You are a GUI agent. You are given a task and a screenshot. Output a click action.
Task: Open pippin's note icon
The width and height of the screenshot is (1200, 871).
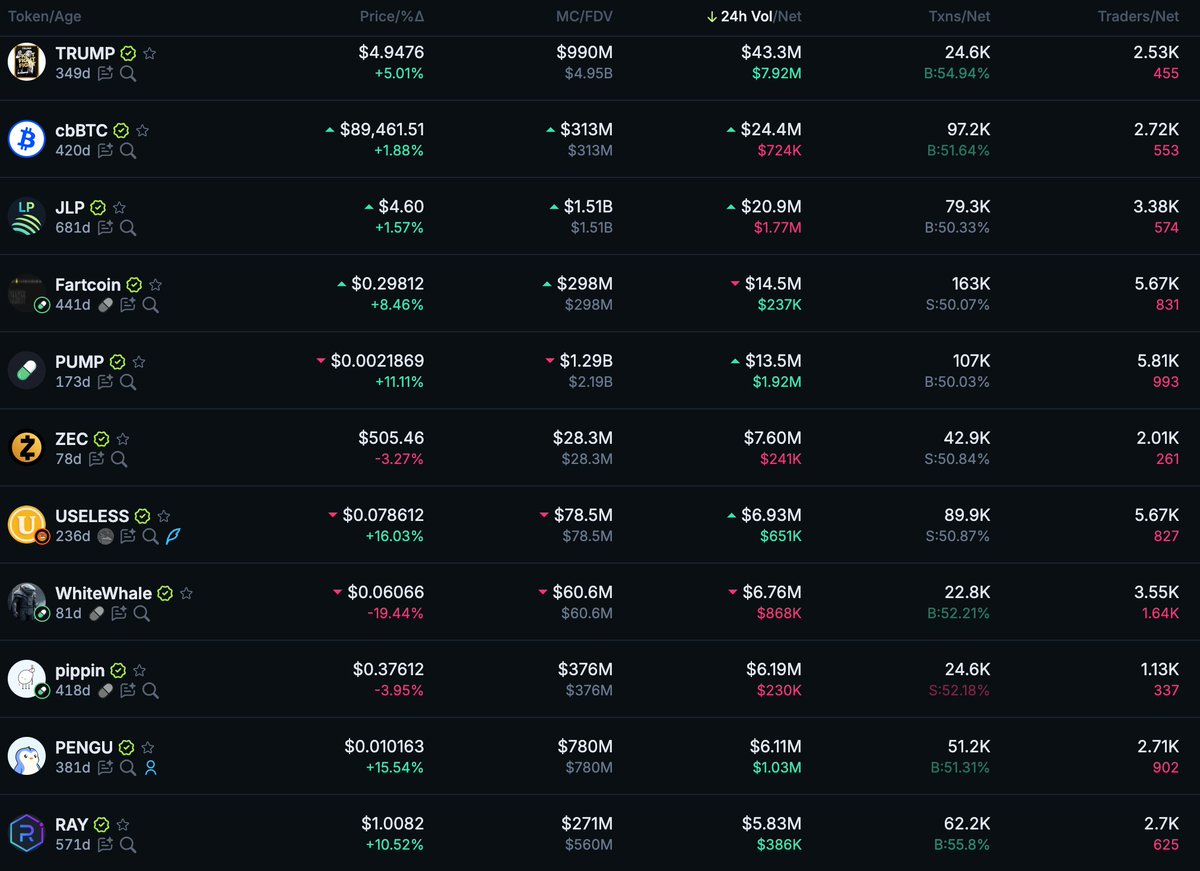[x=128, y=690]
